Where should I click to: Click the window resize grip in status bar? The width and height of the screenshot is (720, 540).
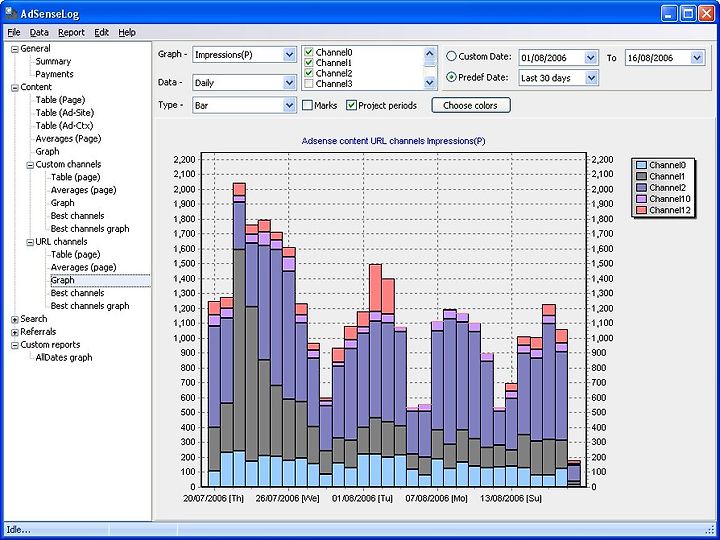710,530
